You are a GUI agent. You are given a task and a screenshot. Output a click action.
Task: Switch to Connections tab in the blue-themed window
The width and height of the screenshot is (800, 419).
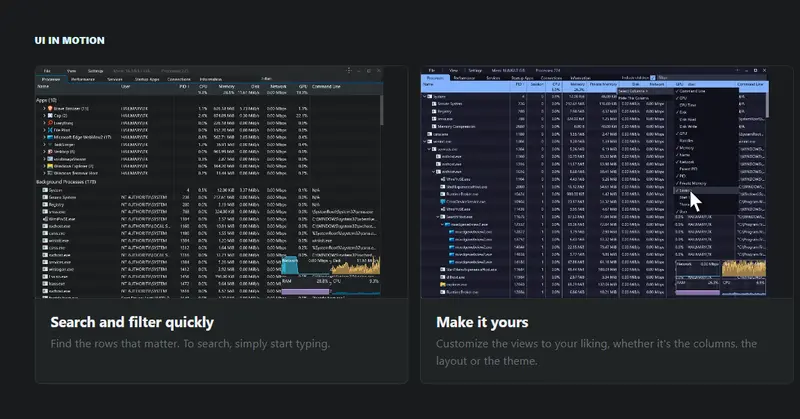(x=551, y=78)
